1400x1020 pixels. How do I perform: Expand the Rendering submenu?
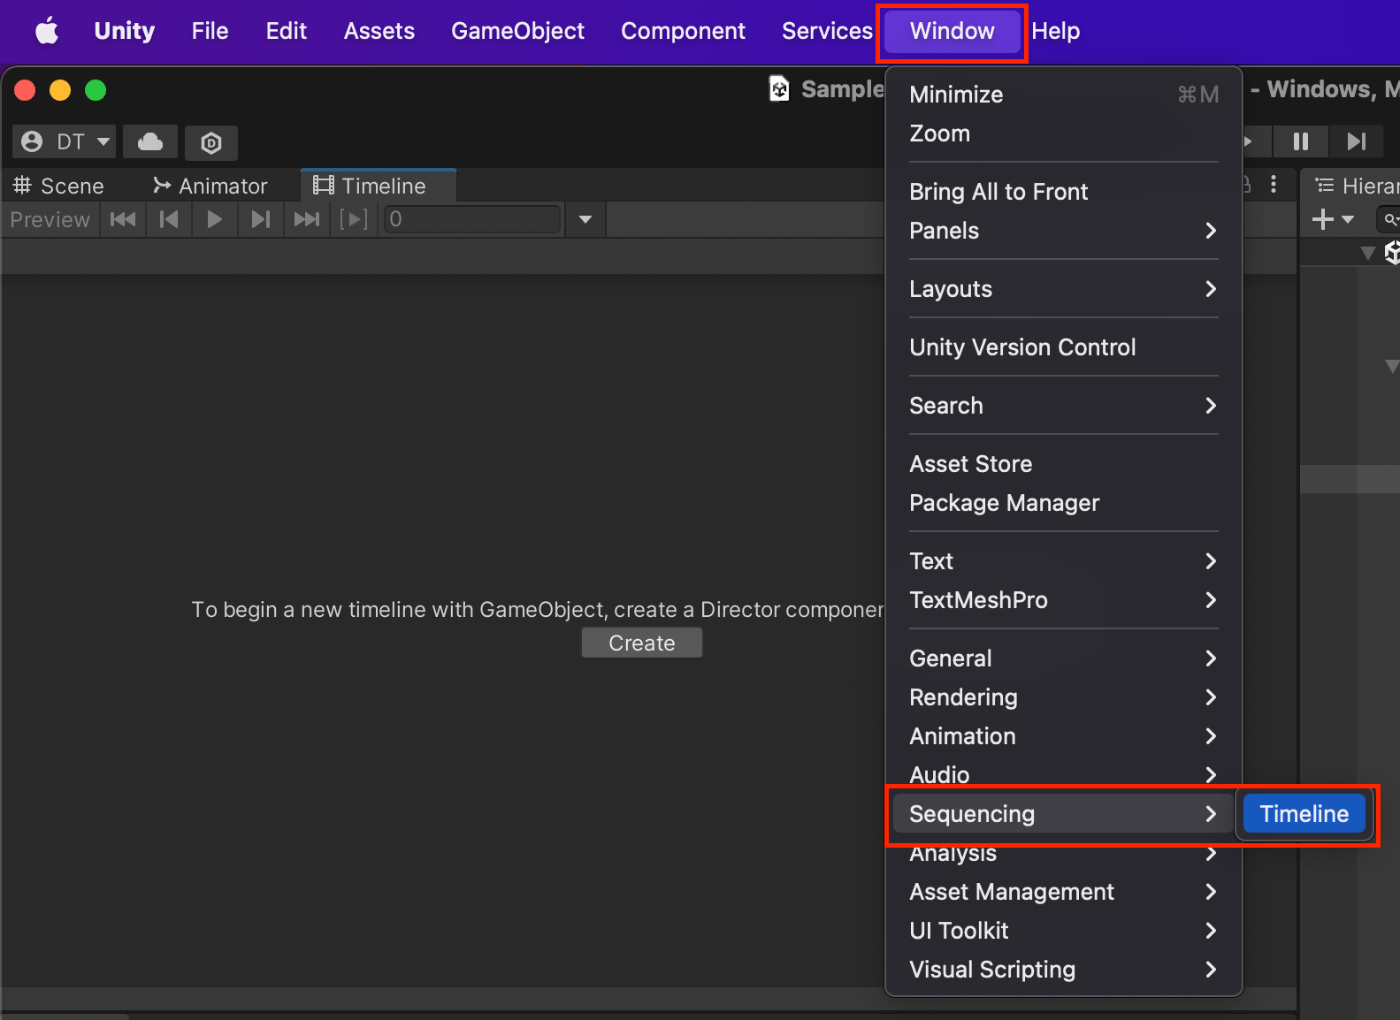coord(1064,697)
